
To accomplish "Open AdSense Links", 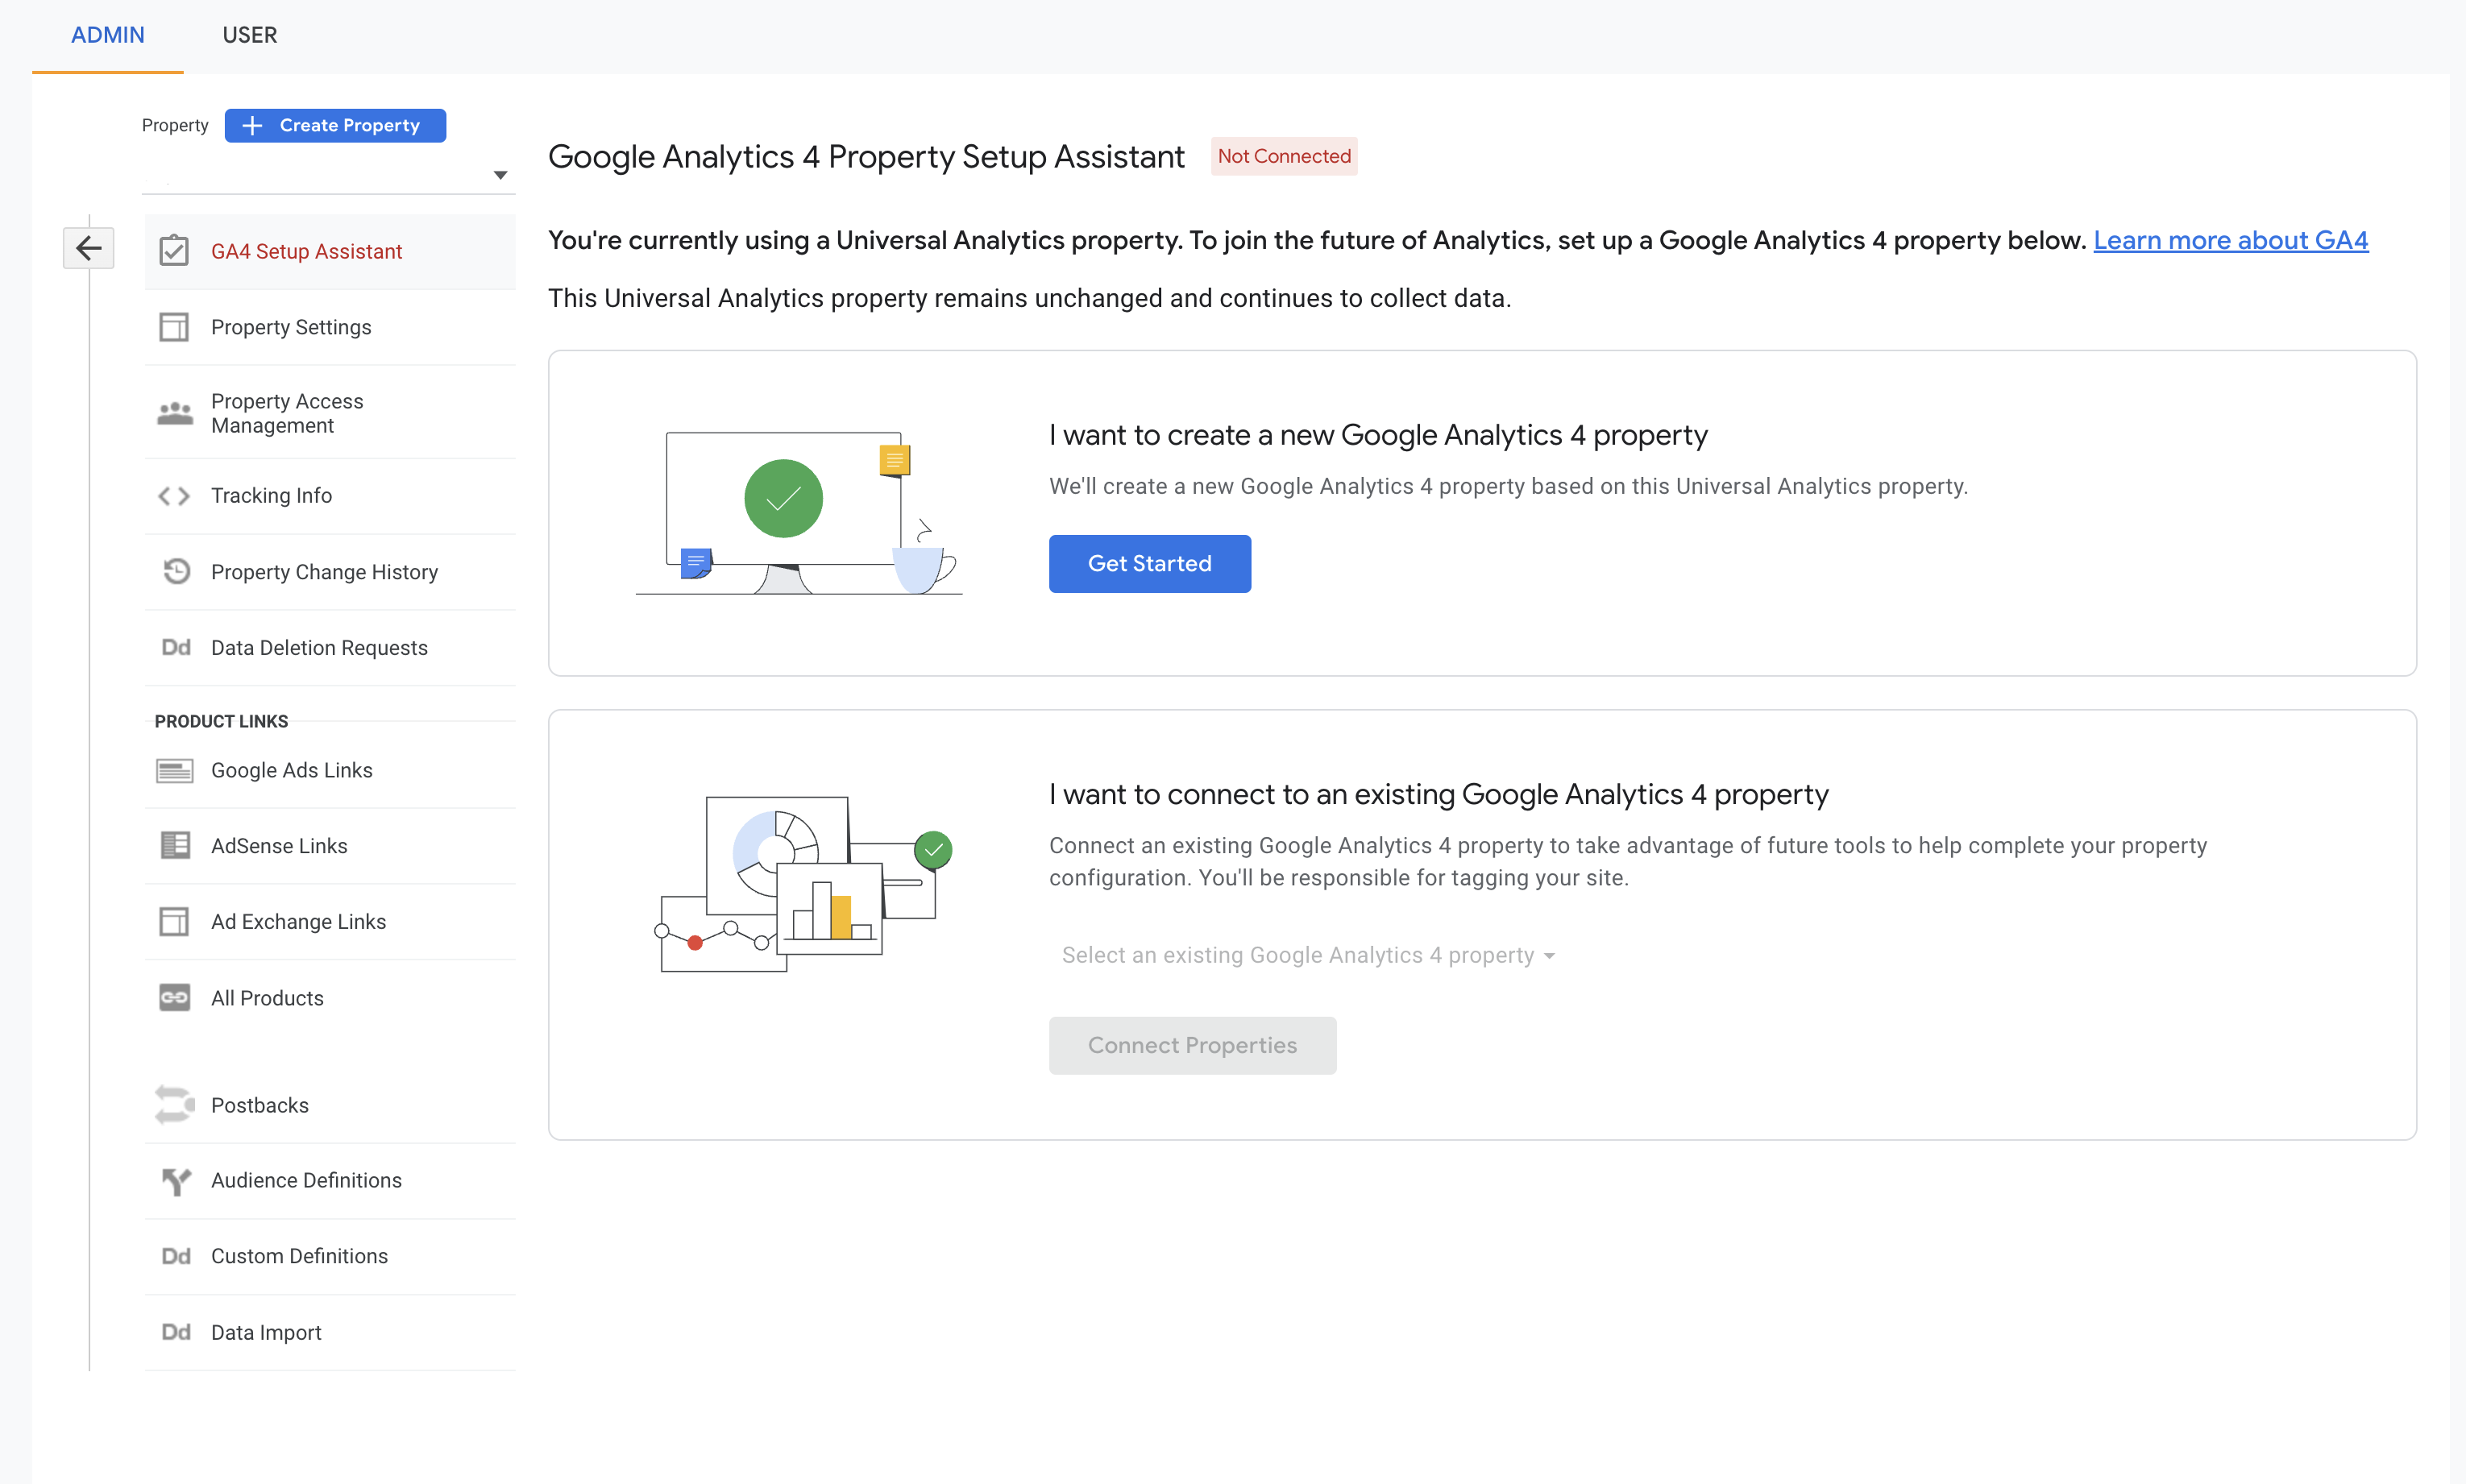I will coord(330,846).
